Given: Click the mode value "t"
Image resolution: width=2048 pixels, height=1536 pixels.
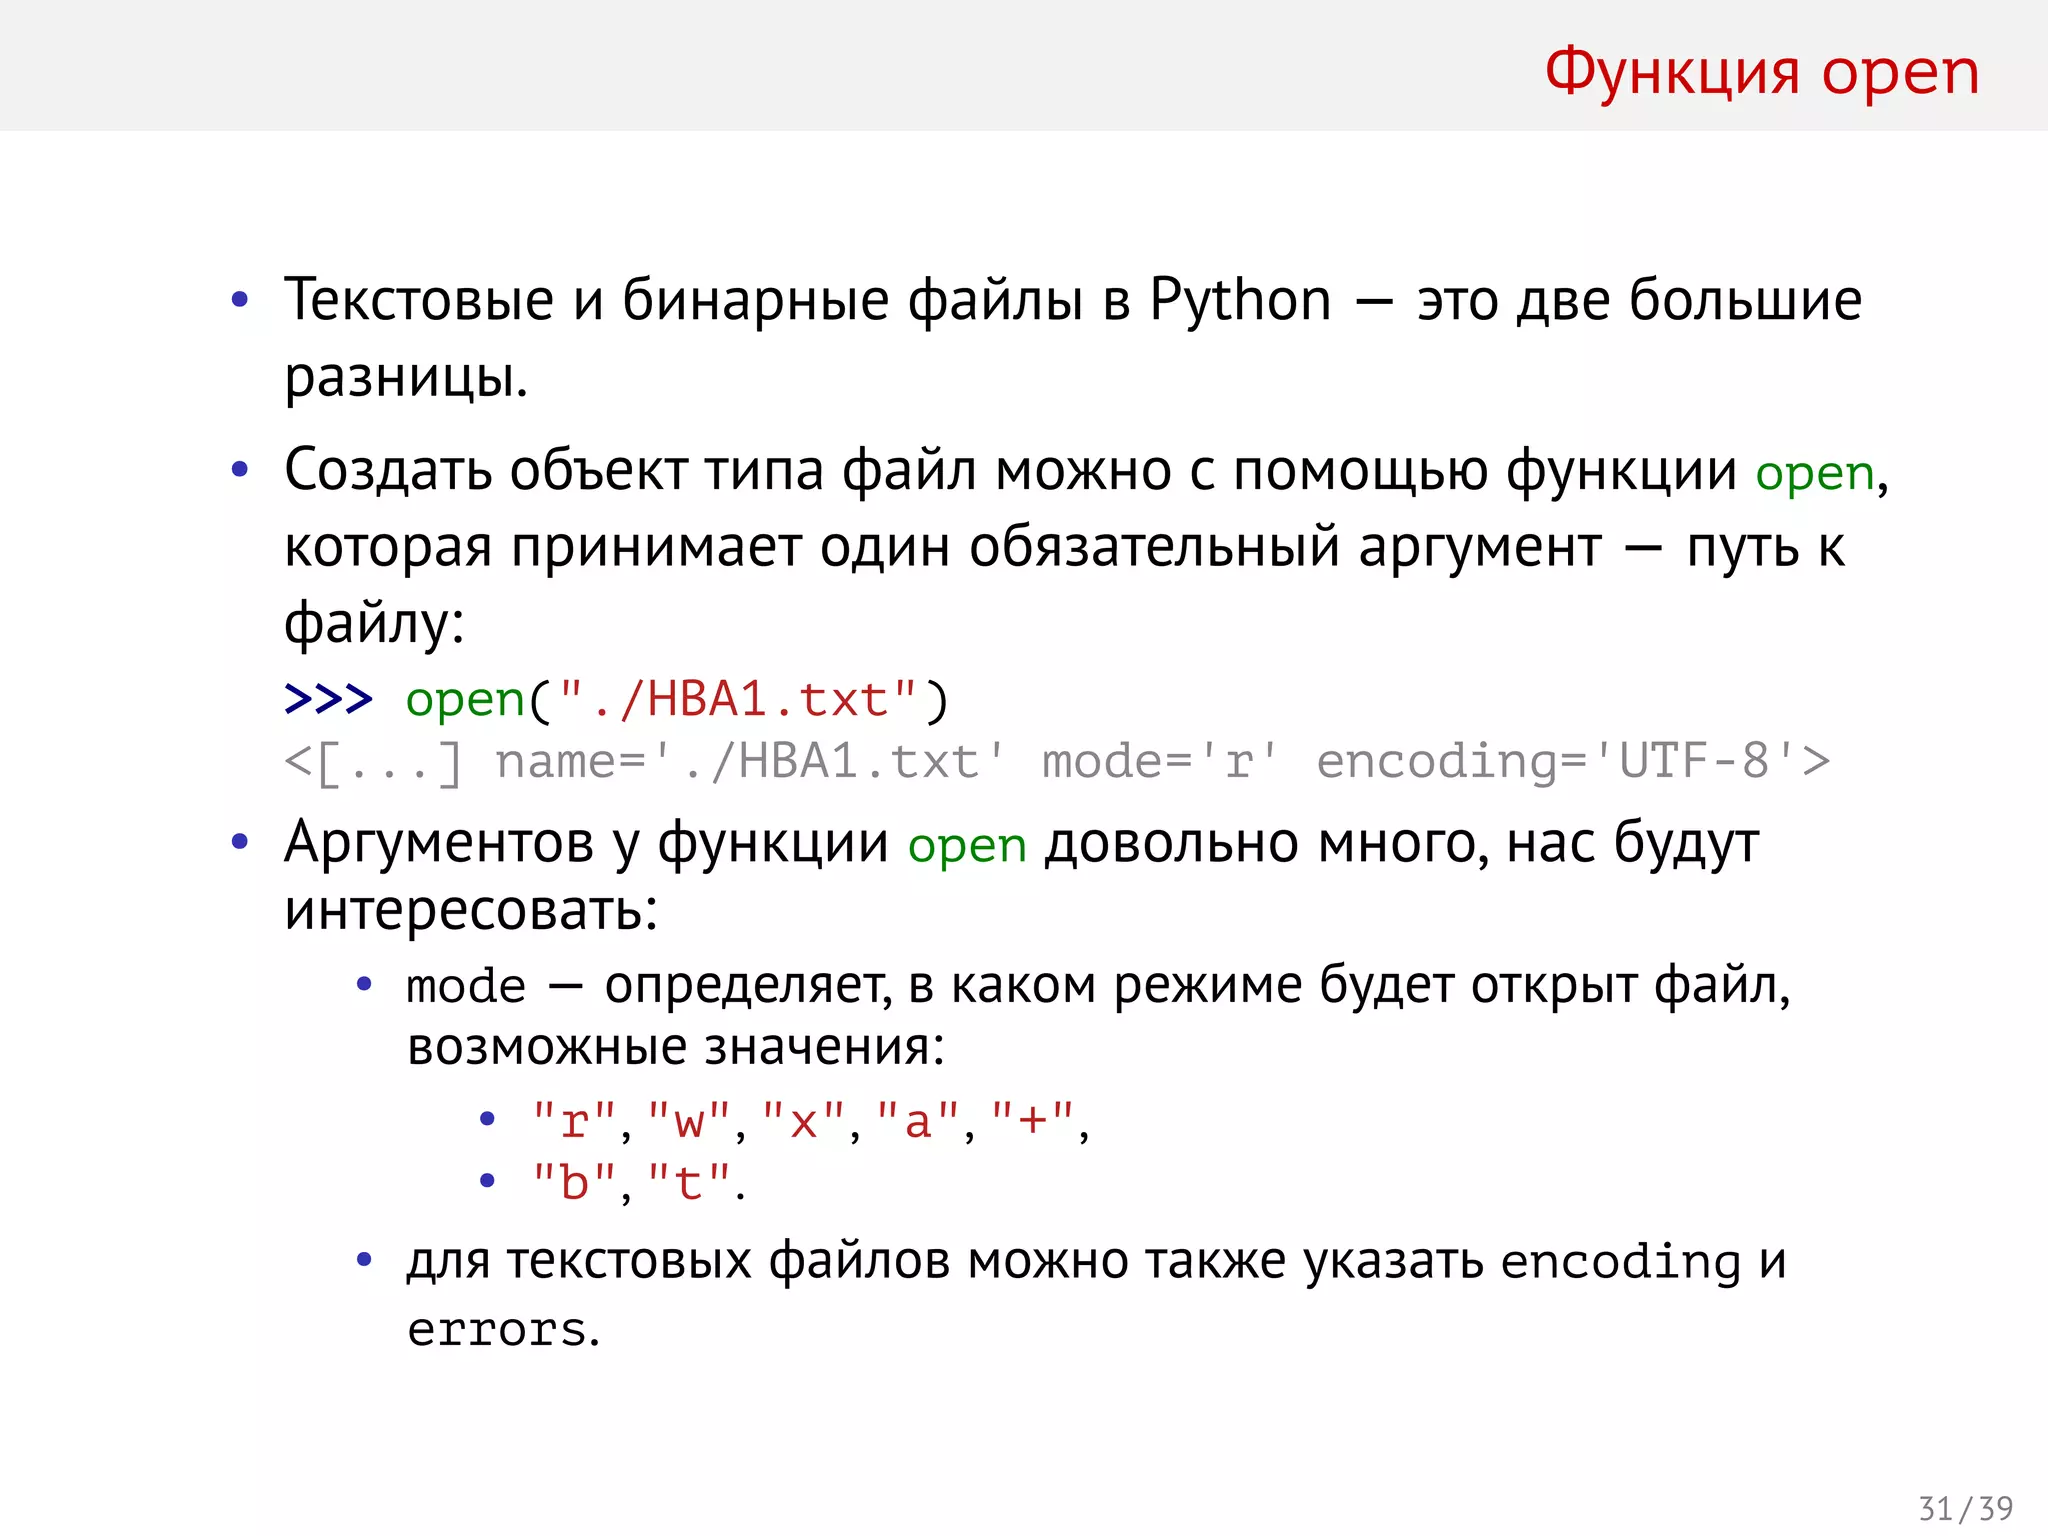Looking at the screenshot, I should click(690, 1182).
